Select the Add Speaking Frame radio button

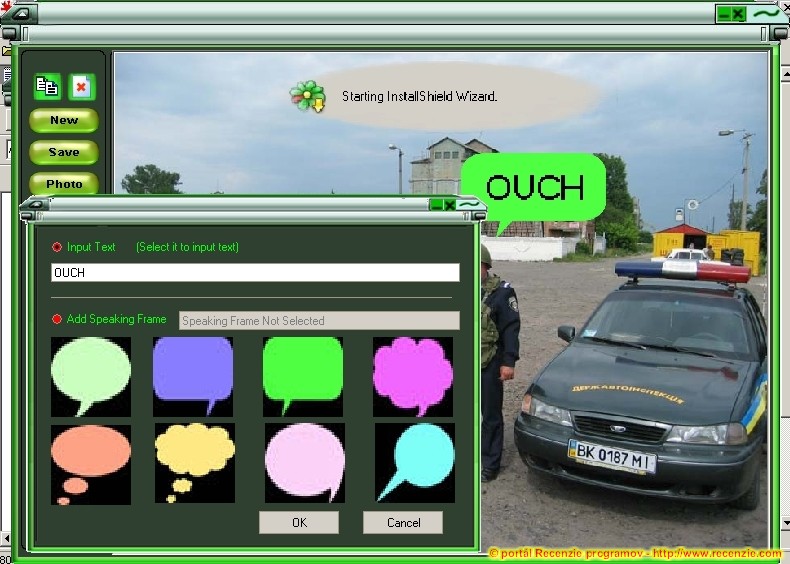tap(57, 319)
